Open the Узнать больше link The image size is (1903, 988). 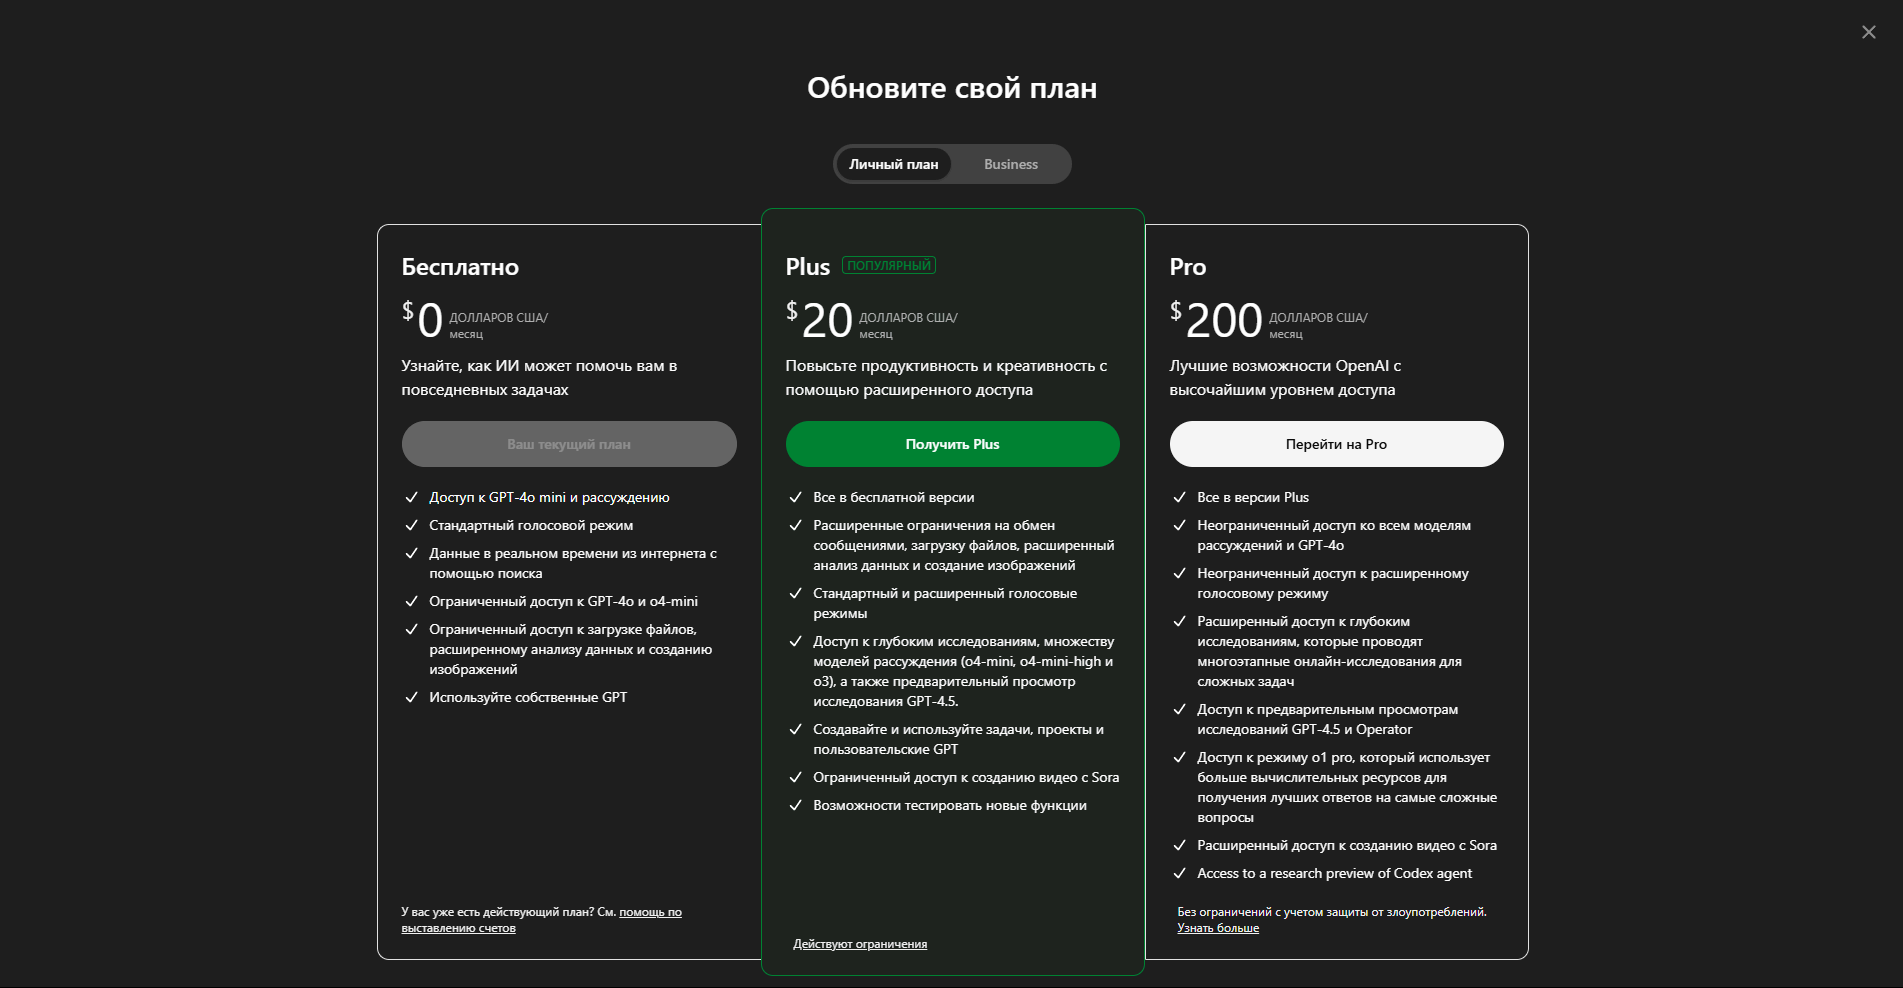1218,928
